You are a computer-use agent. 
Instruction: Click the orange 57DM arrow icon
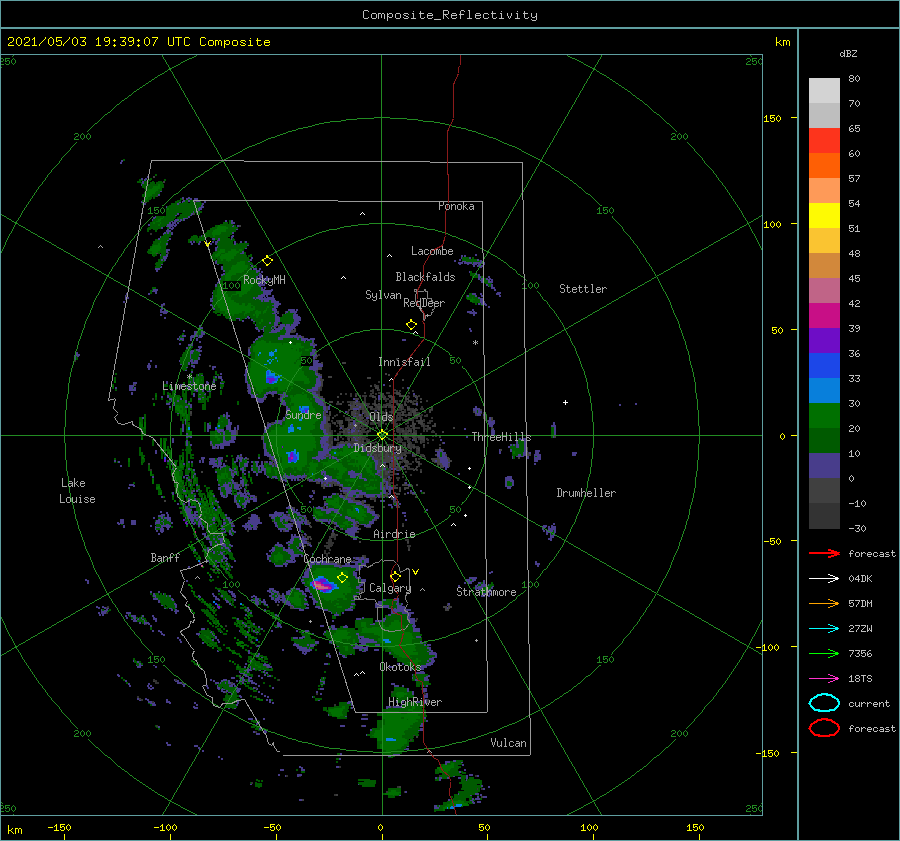(824, 603)
